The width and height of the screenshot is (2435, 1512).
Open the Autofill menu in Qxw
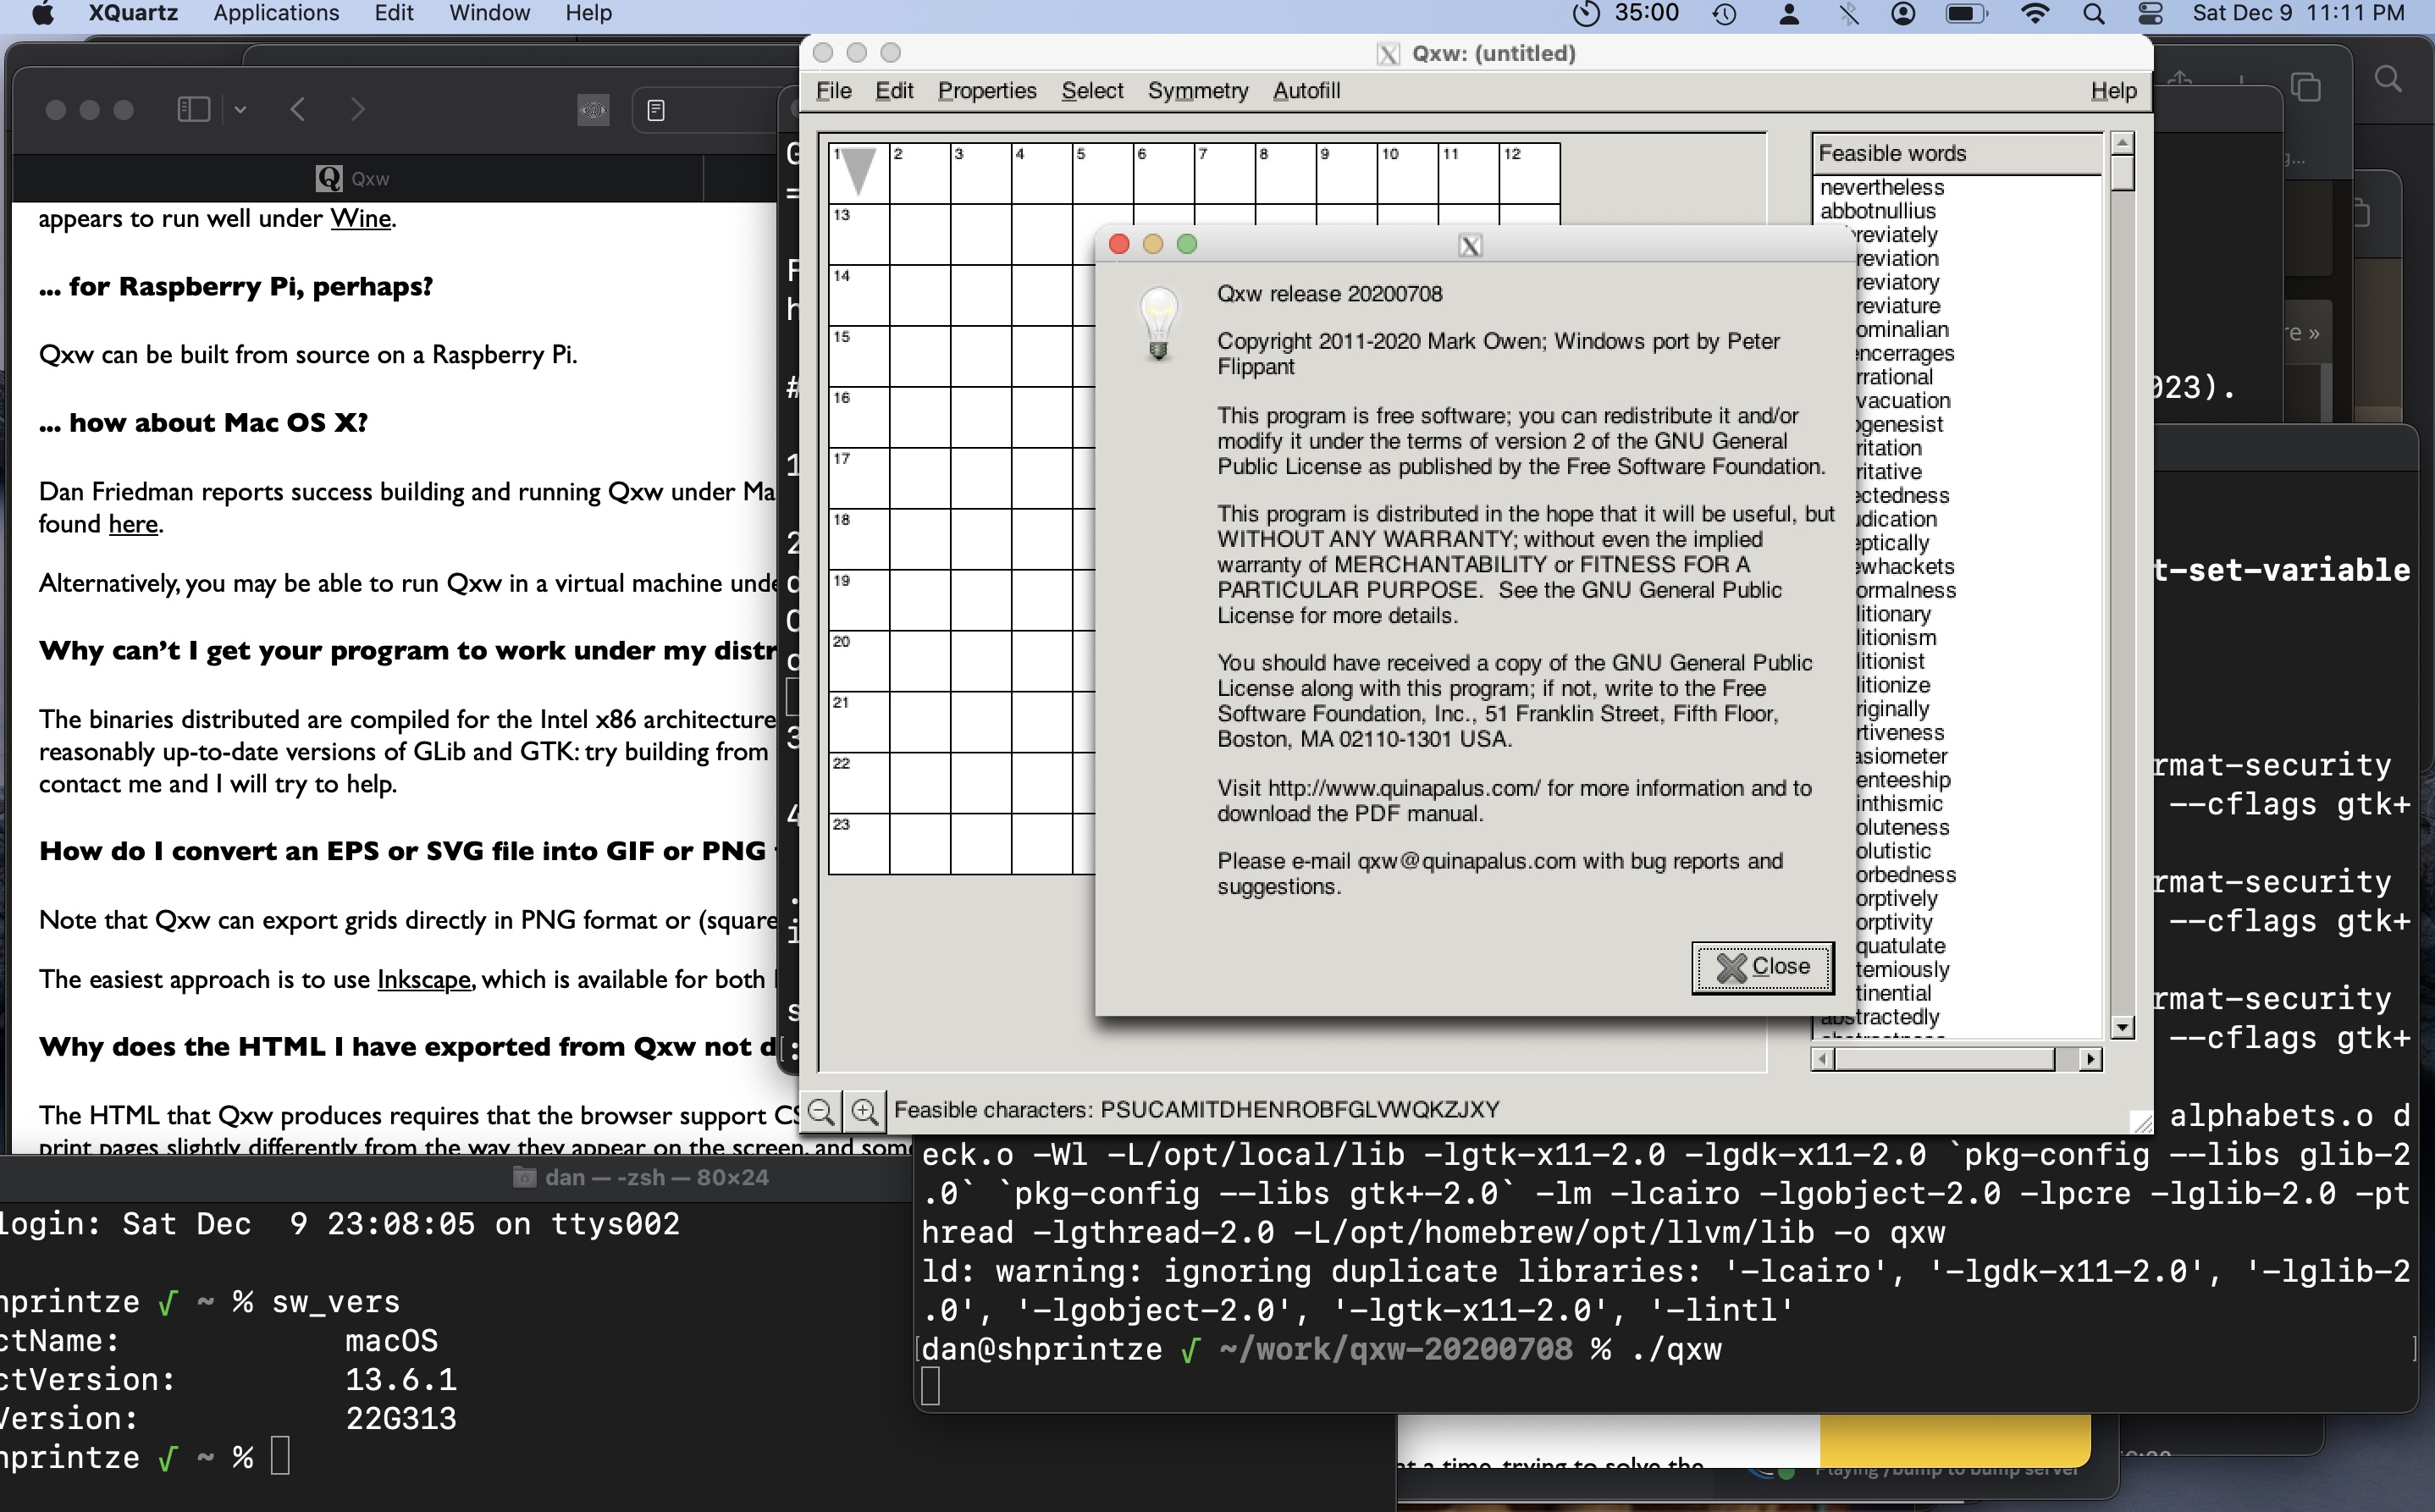(x=1306, y=91)
